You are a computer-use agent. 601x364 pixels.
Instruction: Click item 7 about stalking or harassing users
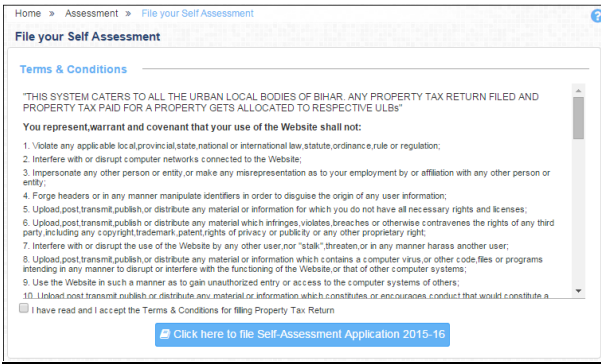pyautogui.click(x=266, y=246)
